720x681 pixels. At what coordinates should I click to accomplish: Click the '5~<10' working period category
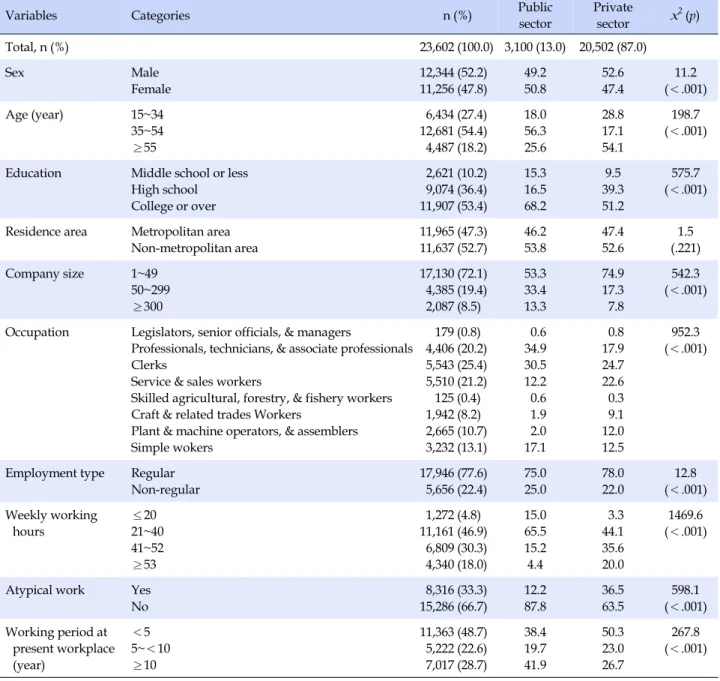tap(150, 649)
